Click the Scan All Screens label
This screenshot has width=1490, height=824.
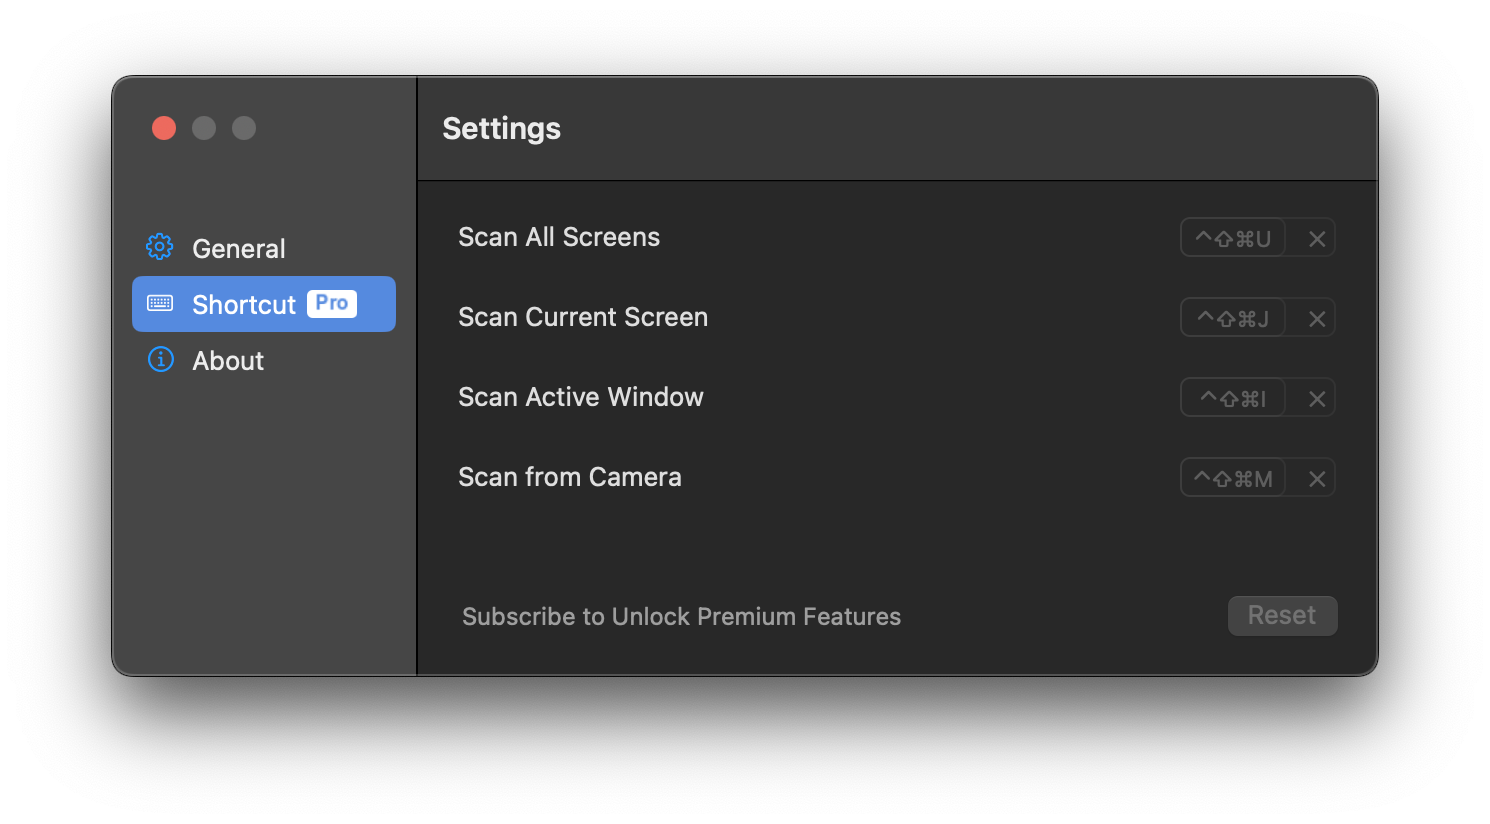click(559, 237)
